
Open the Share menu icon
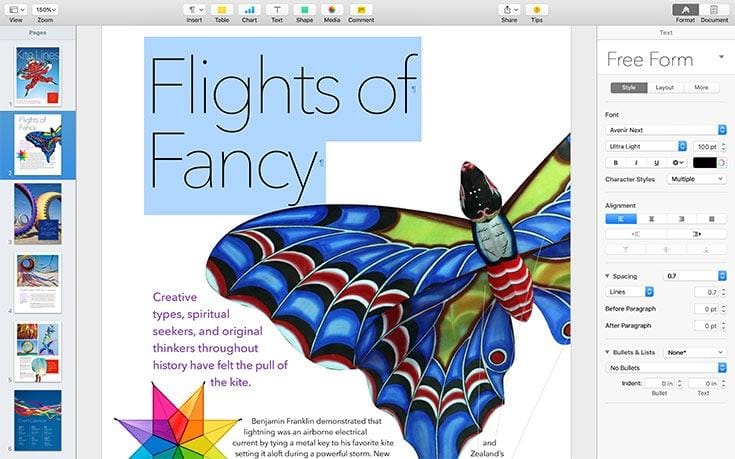pos(510,10)
